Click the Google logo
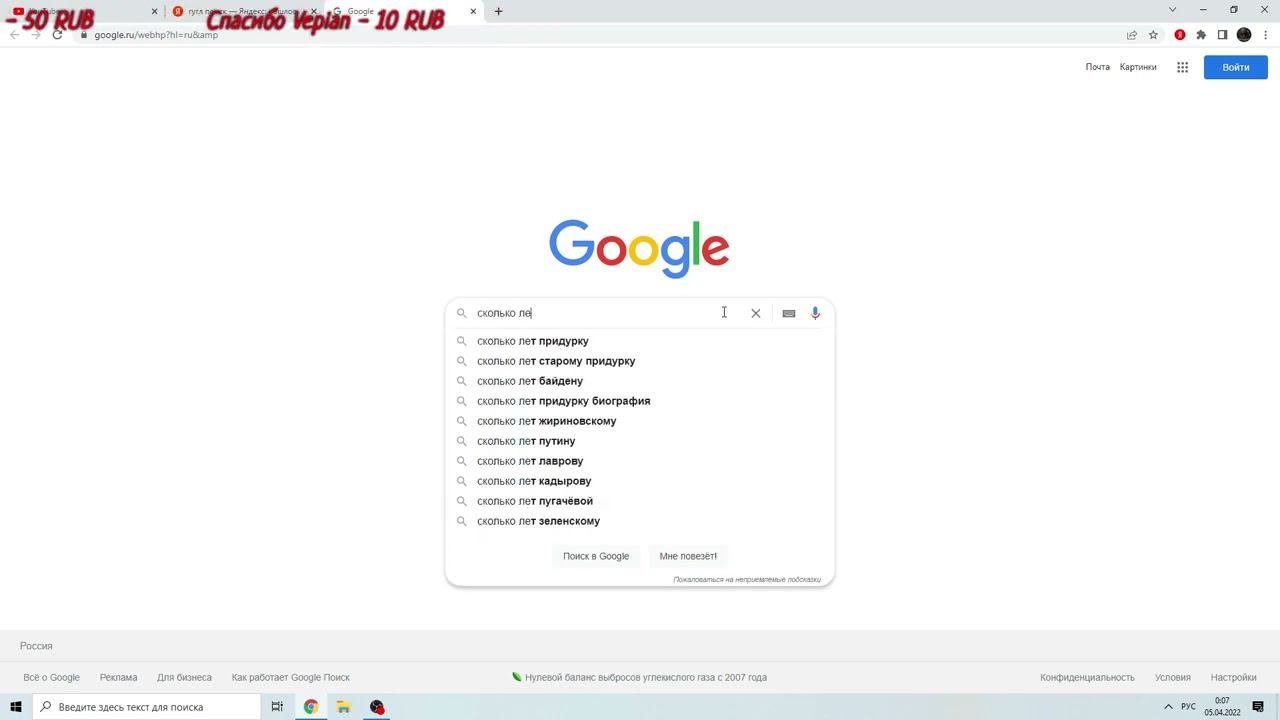Screen dimensions: 1280x720 coord(639,248)
